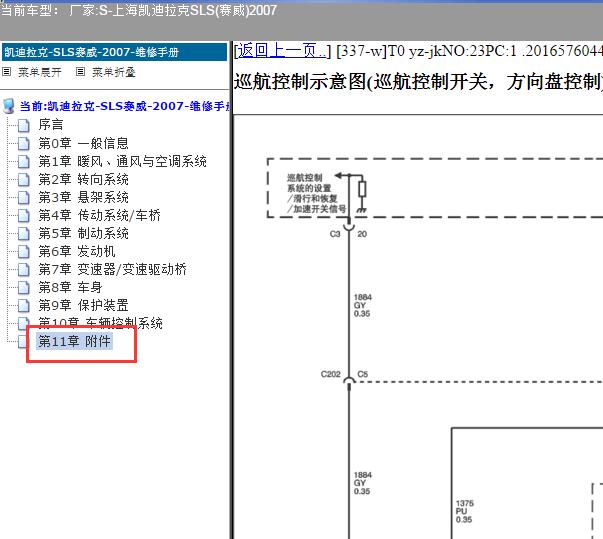Click the 返回上一页 link
This screenshot has height=539, width=603.
point(282,51)
